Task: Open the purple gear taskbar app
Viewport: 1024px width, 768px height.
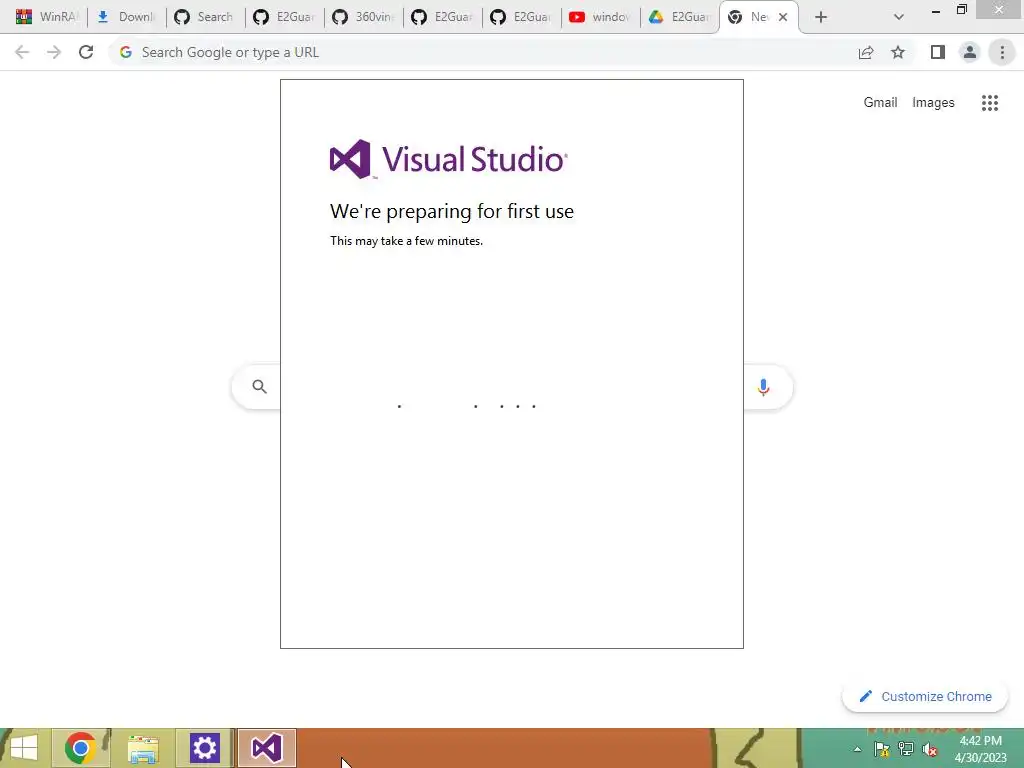Action: tap(204, 748)
